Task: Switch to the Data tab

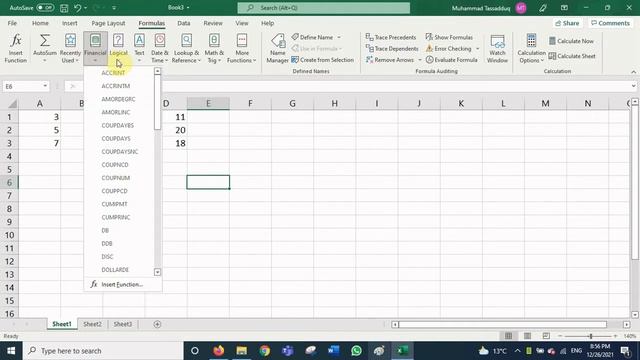Action: click(x=184, y=23)
